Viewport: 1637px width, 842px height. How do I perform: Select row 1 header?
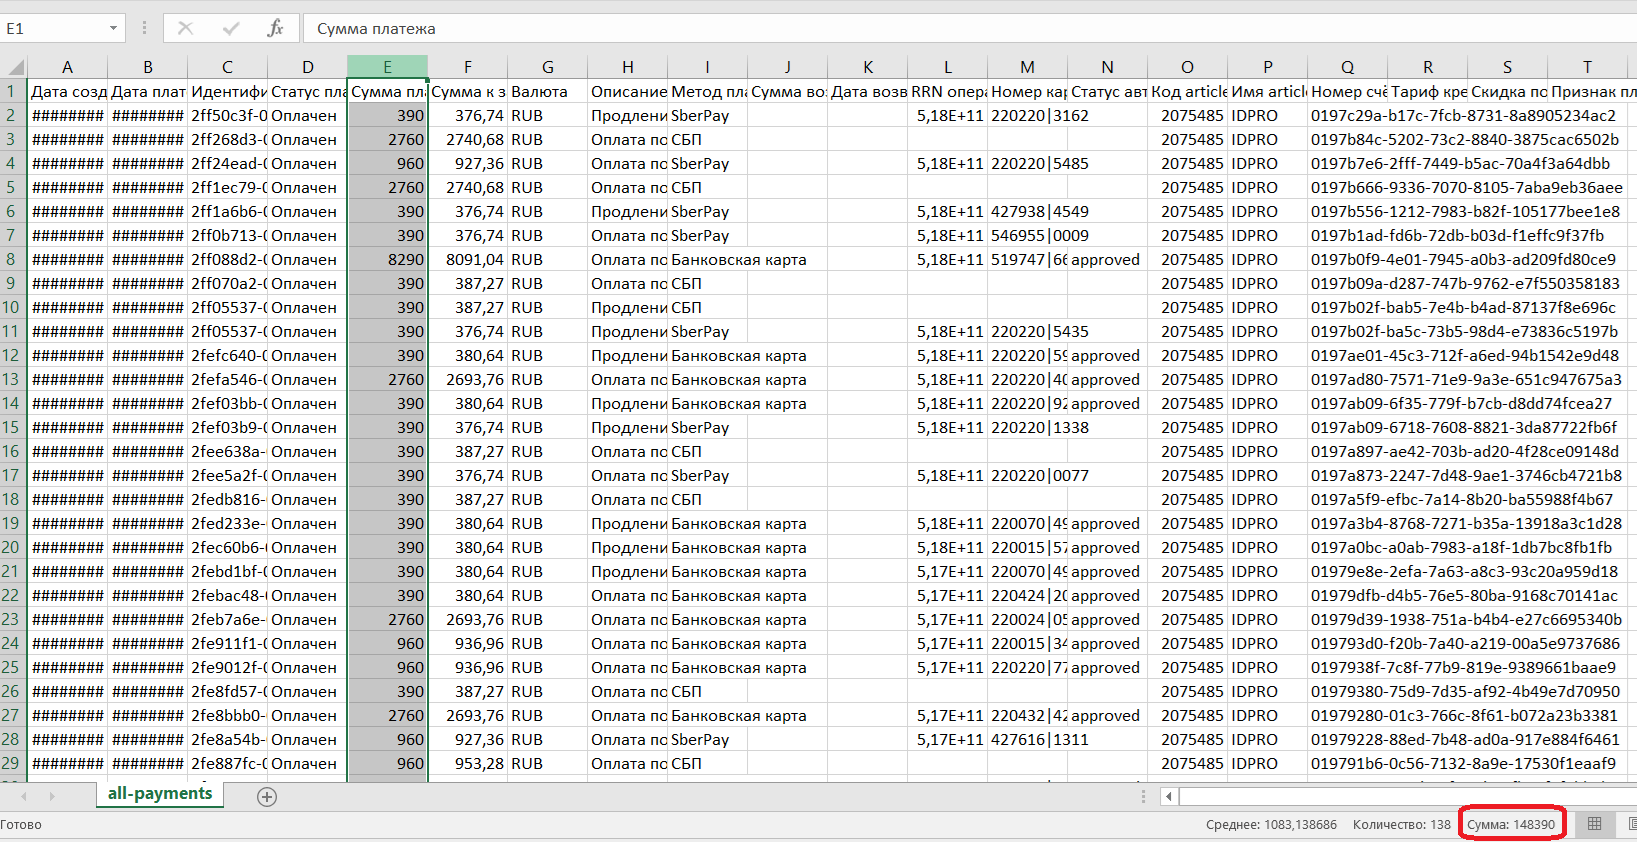[x=13, y=91]
